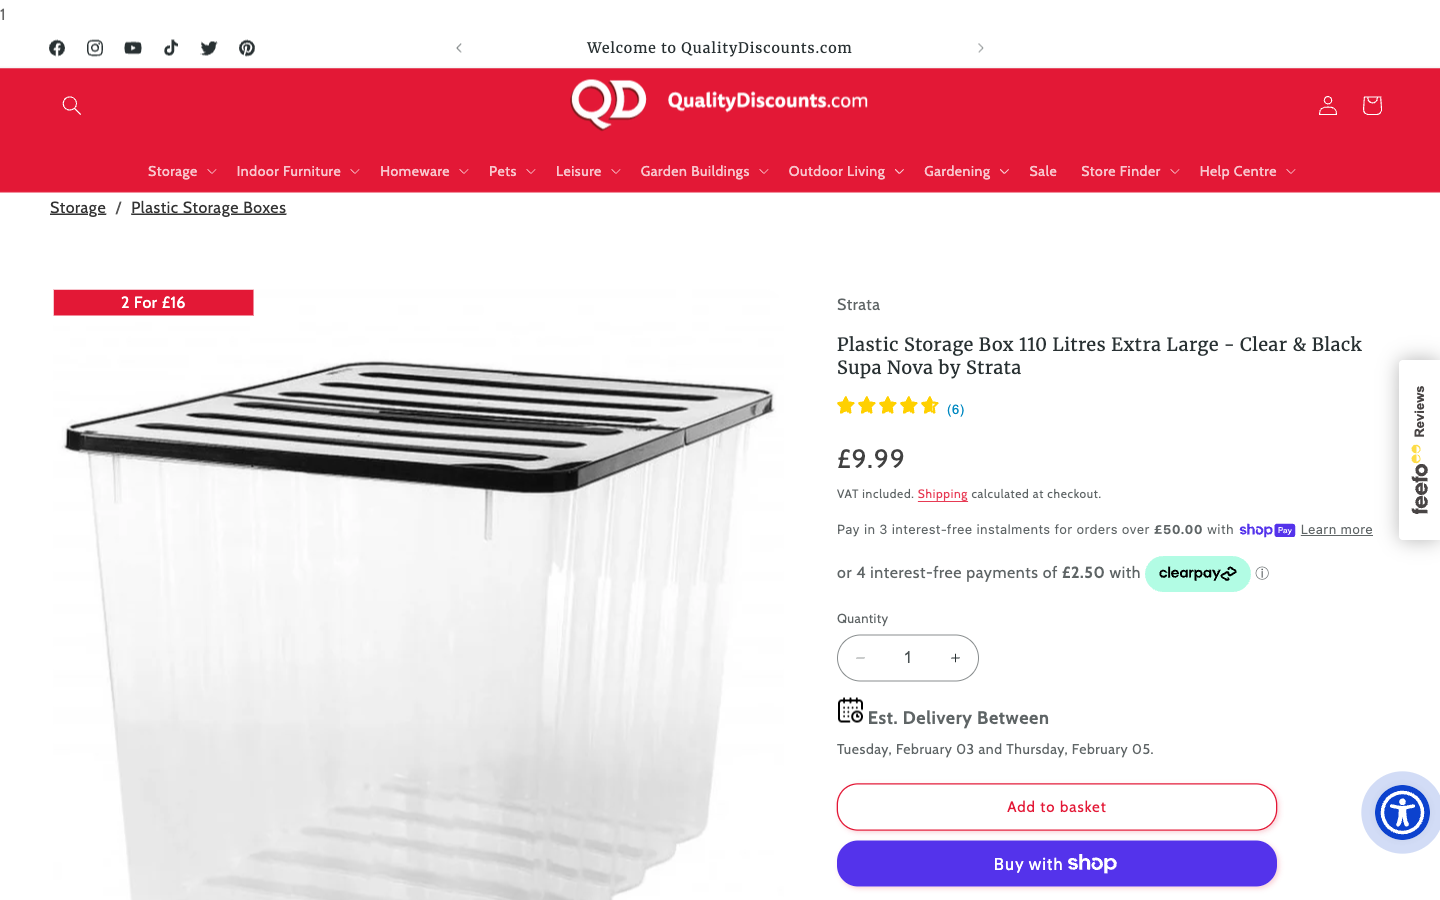The image size is (1440, 900).
Task: Click the accessibility widget button
Action: coord(1401,813)
